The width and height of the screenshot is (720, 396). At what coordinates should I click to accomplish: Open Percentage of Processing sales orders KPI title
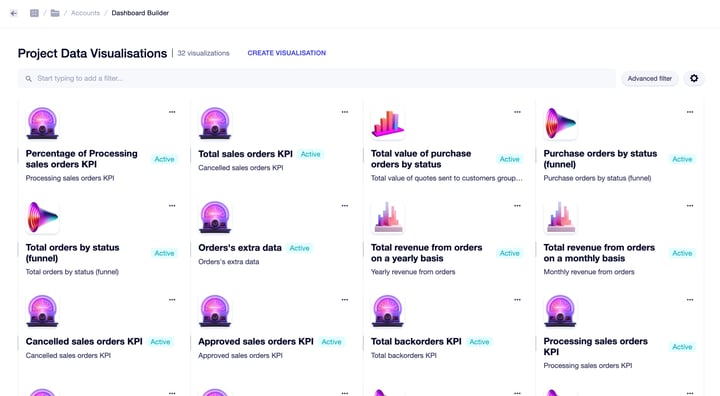82,159
